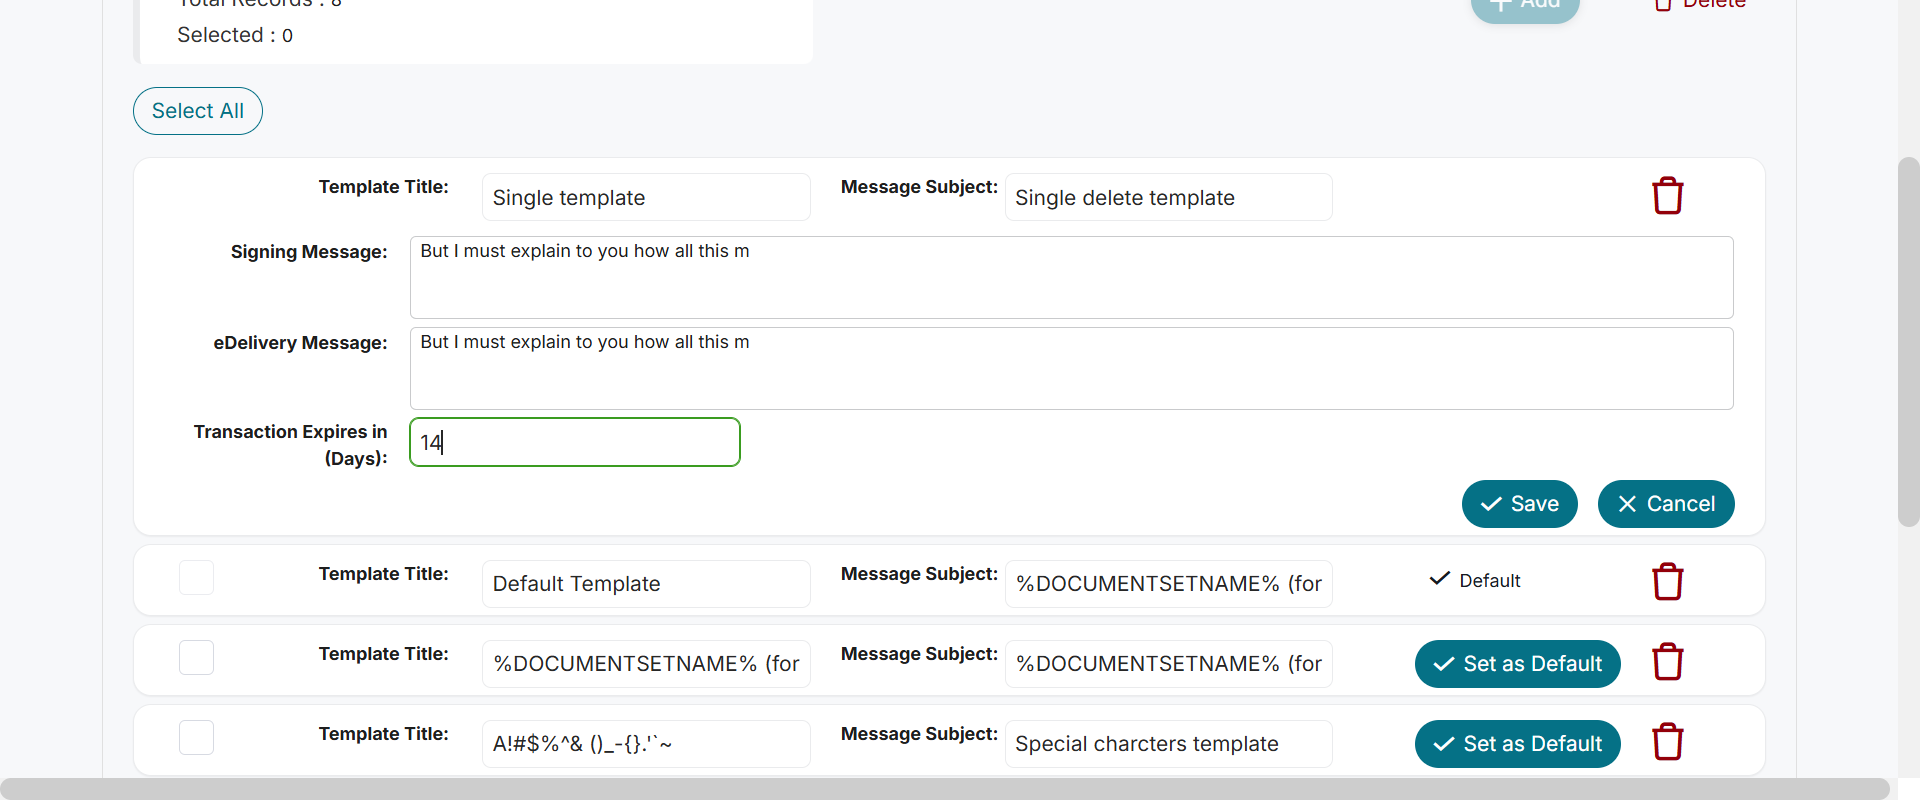Click trash icon beside Special charcters template
The image size is (1920, 800).
pyautogui.click(x=1667, y=742)
